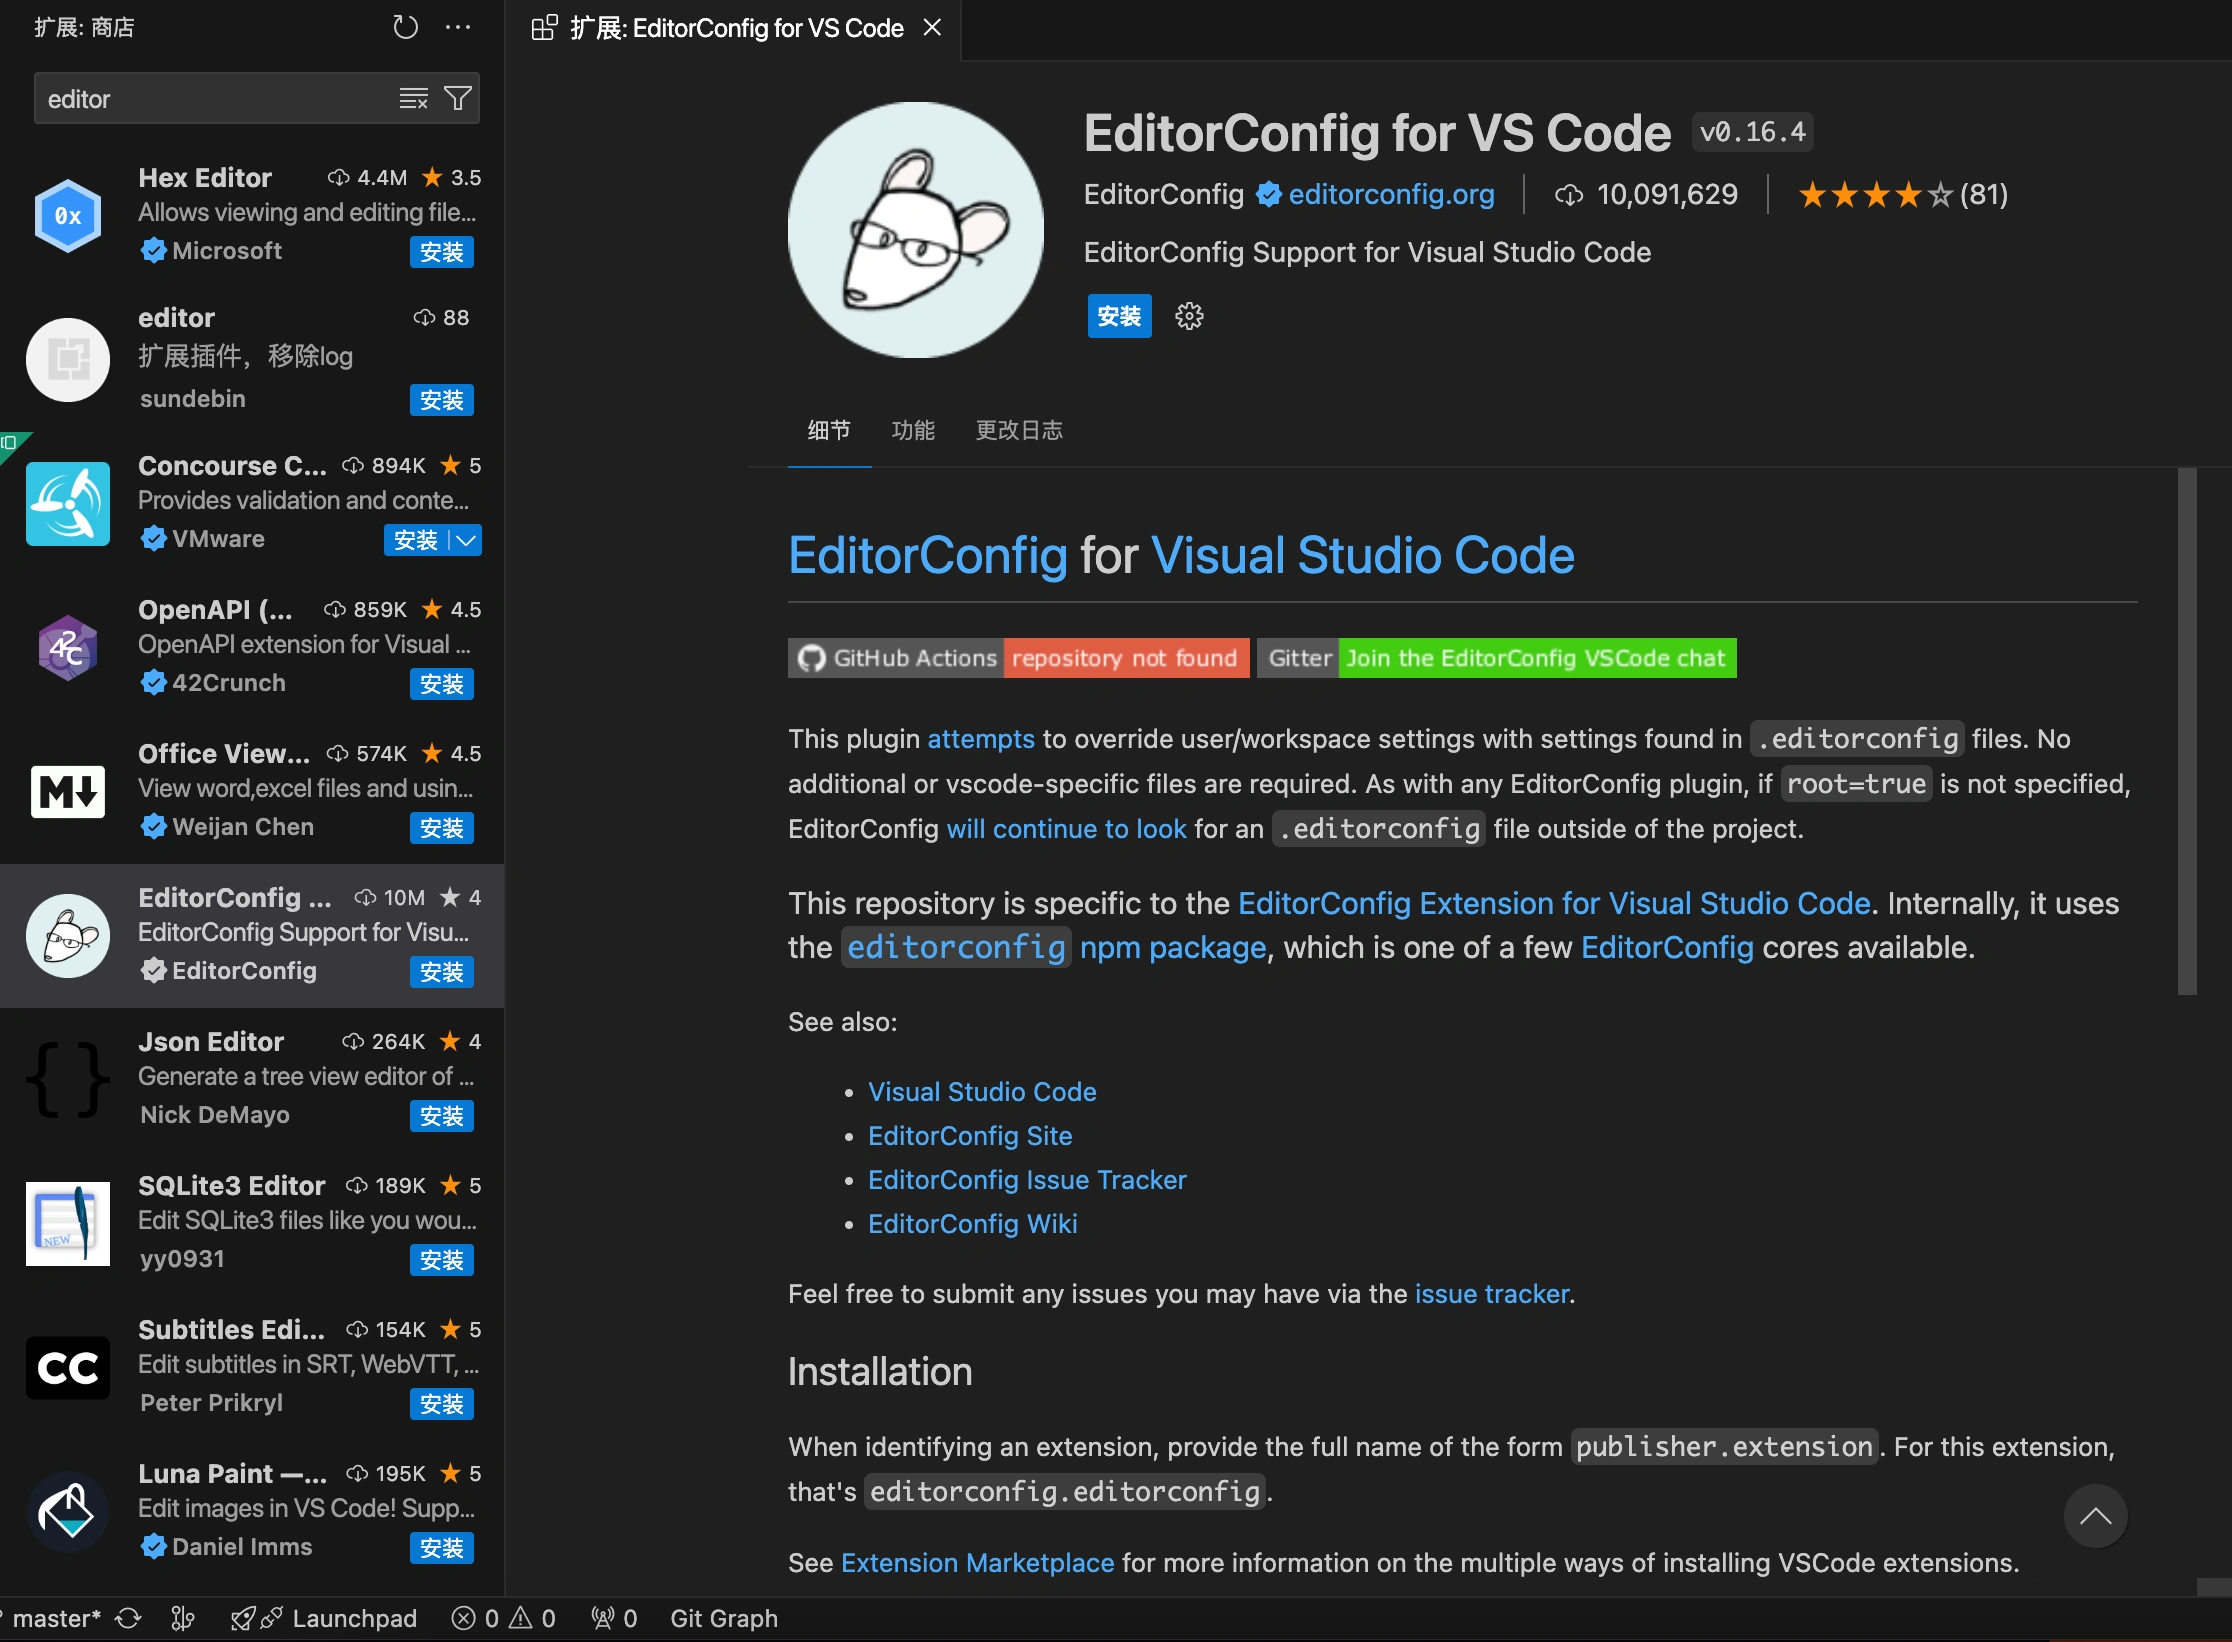Image resolution: width=2232 pixels, height=1642 pixels.
Task: Open the manage gear for EditorConfig extension
Action: tap(1189, 316)
